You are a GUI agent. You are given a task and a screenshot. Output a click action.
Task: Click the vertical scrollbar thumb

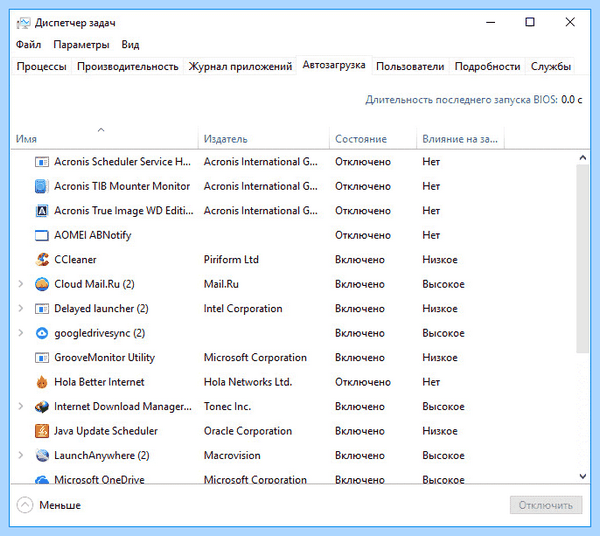tap(583, 259)
